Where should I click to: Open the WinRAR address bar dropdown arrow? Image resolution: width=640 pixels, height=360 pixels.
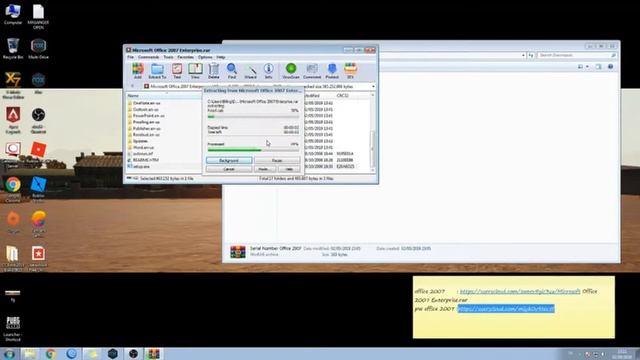(373, 87)
